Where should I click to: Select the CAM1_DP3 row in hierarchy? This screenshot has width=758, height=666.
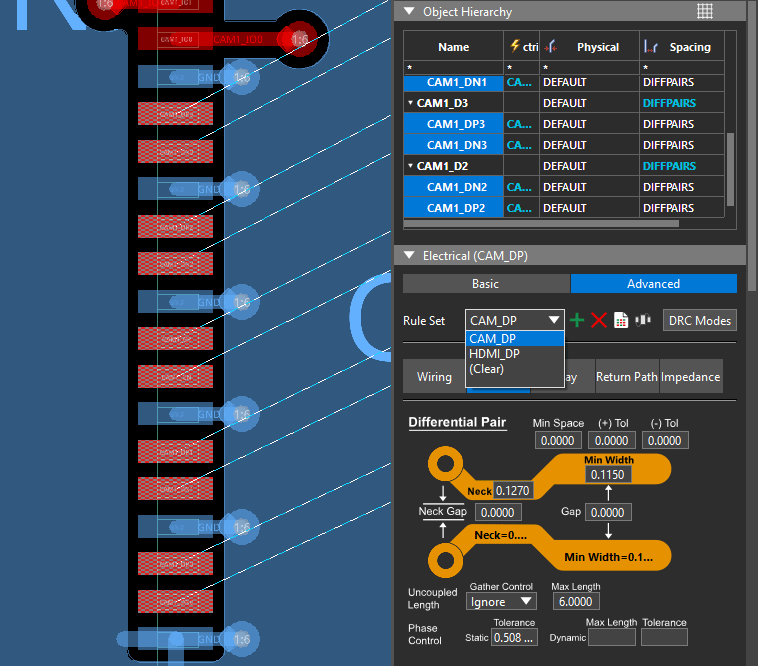[455, 124]
